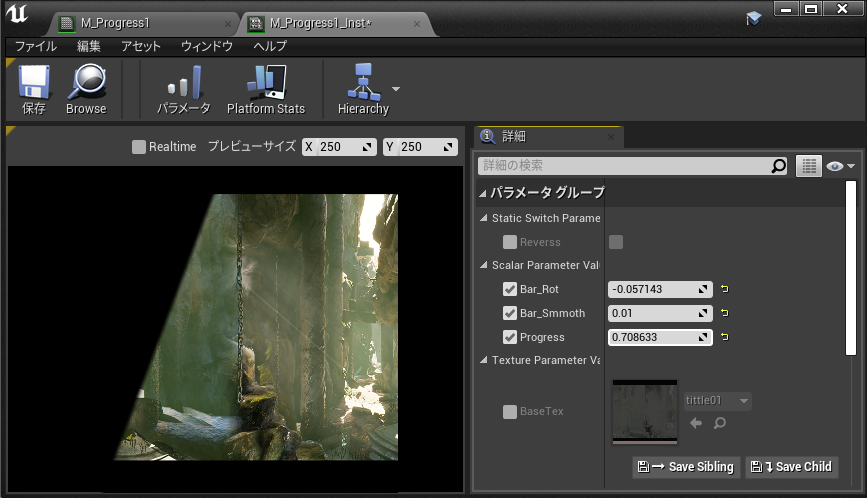Toggle the Reverss override checkbox
Screen dimensions: 867x498
click(x=510, y=242)
